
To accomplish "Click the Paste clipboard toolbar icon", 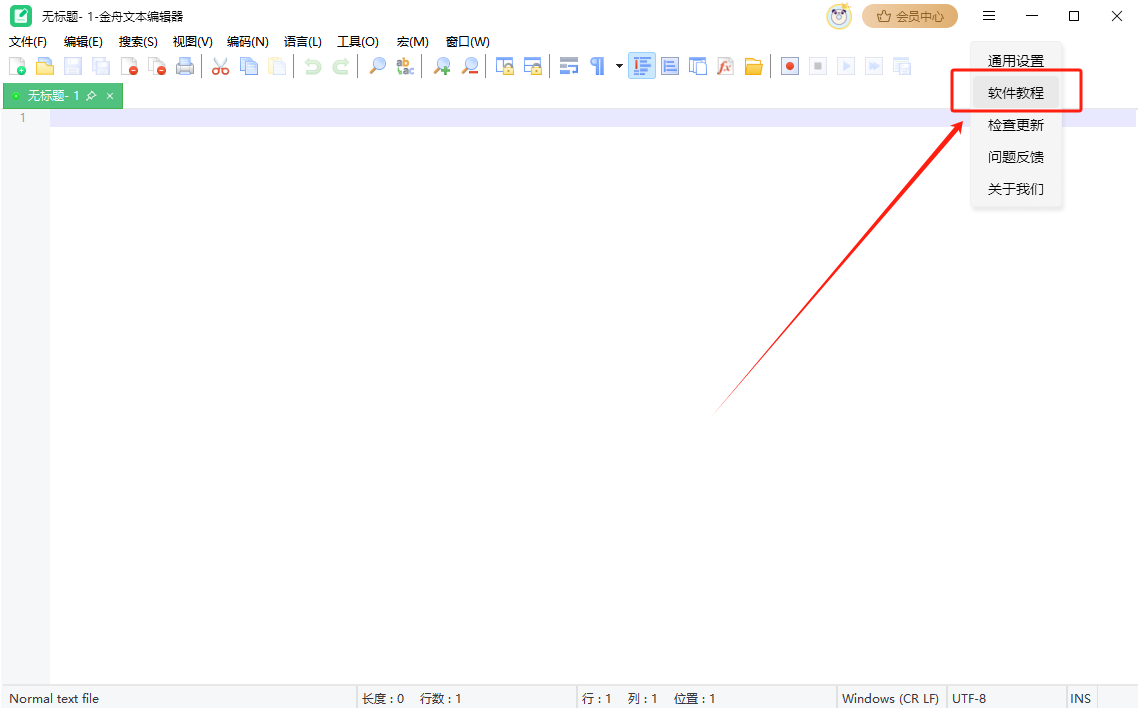I will tap(277, 67).
